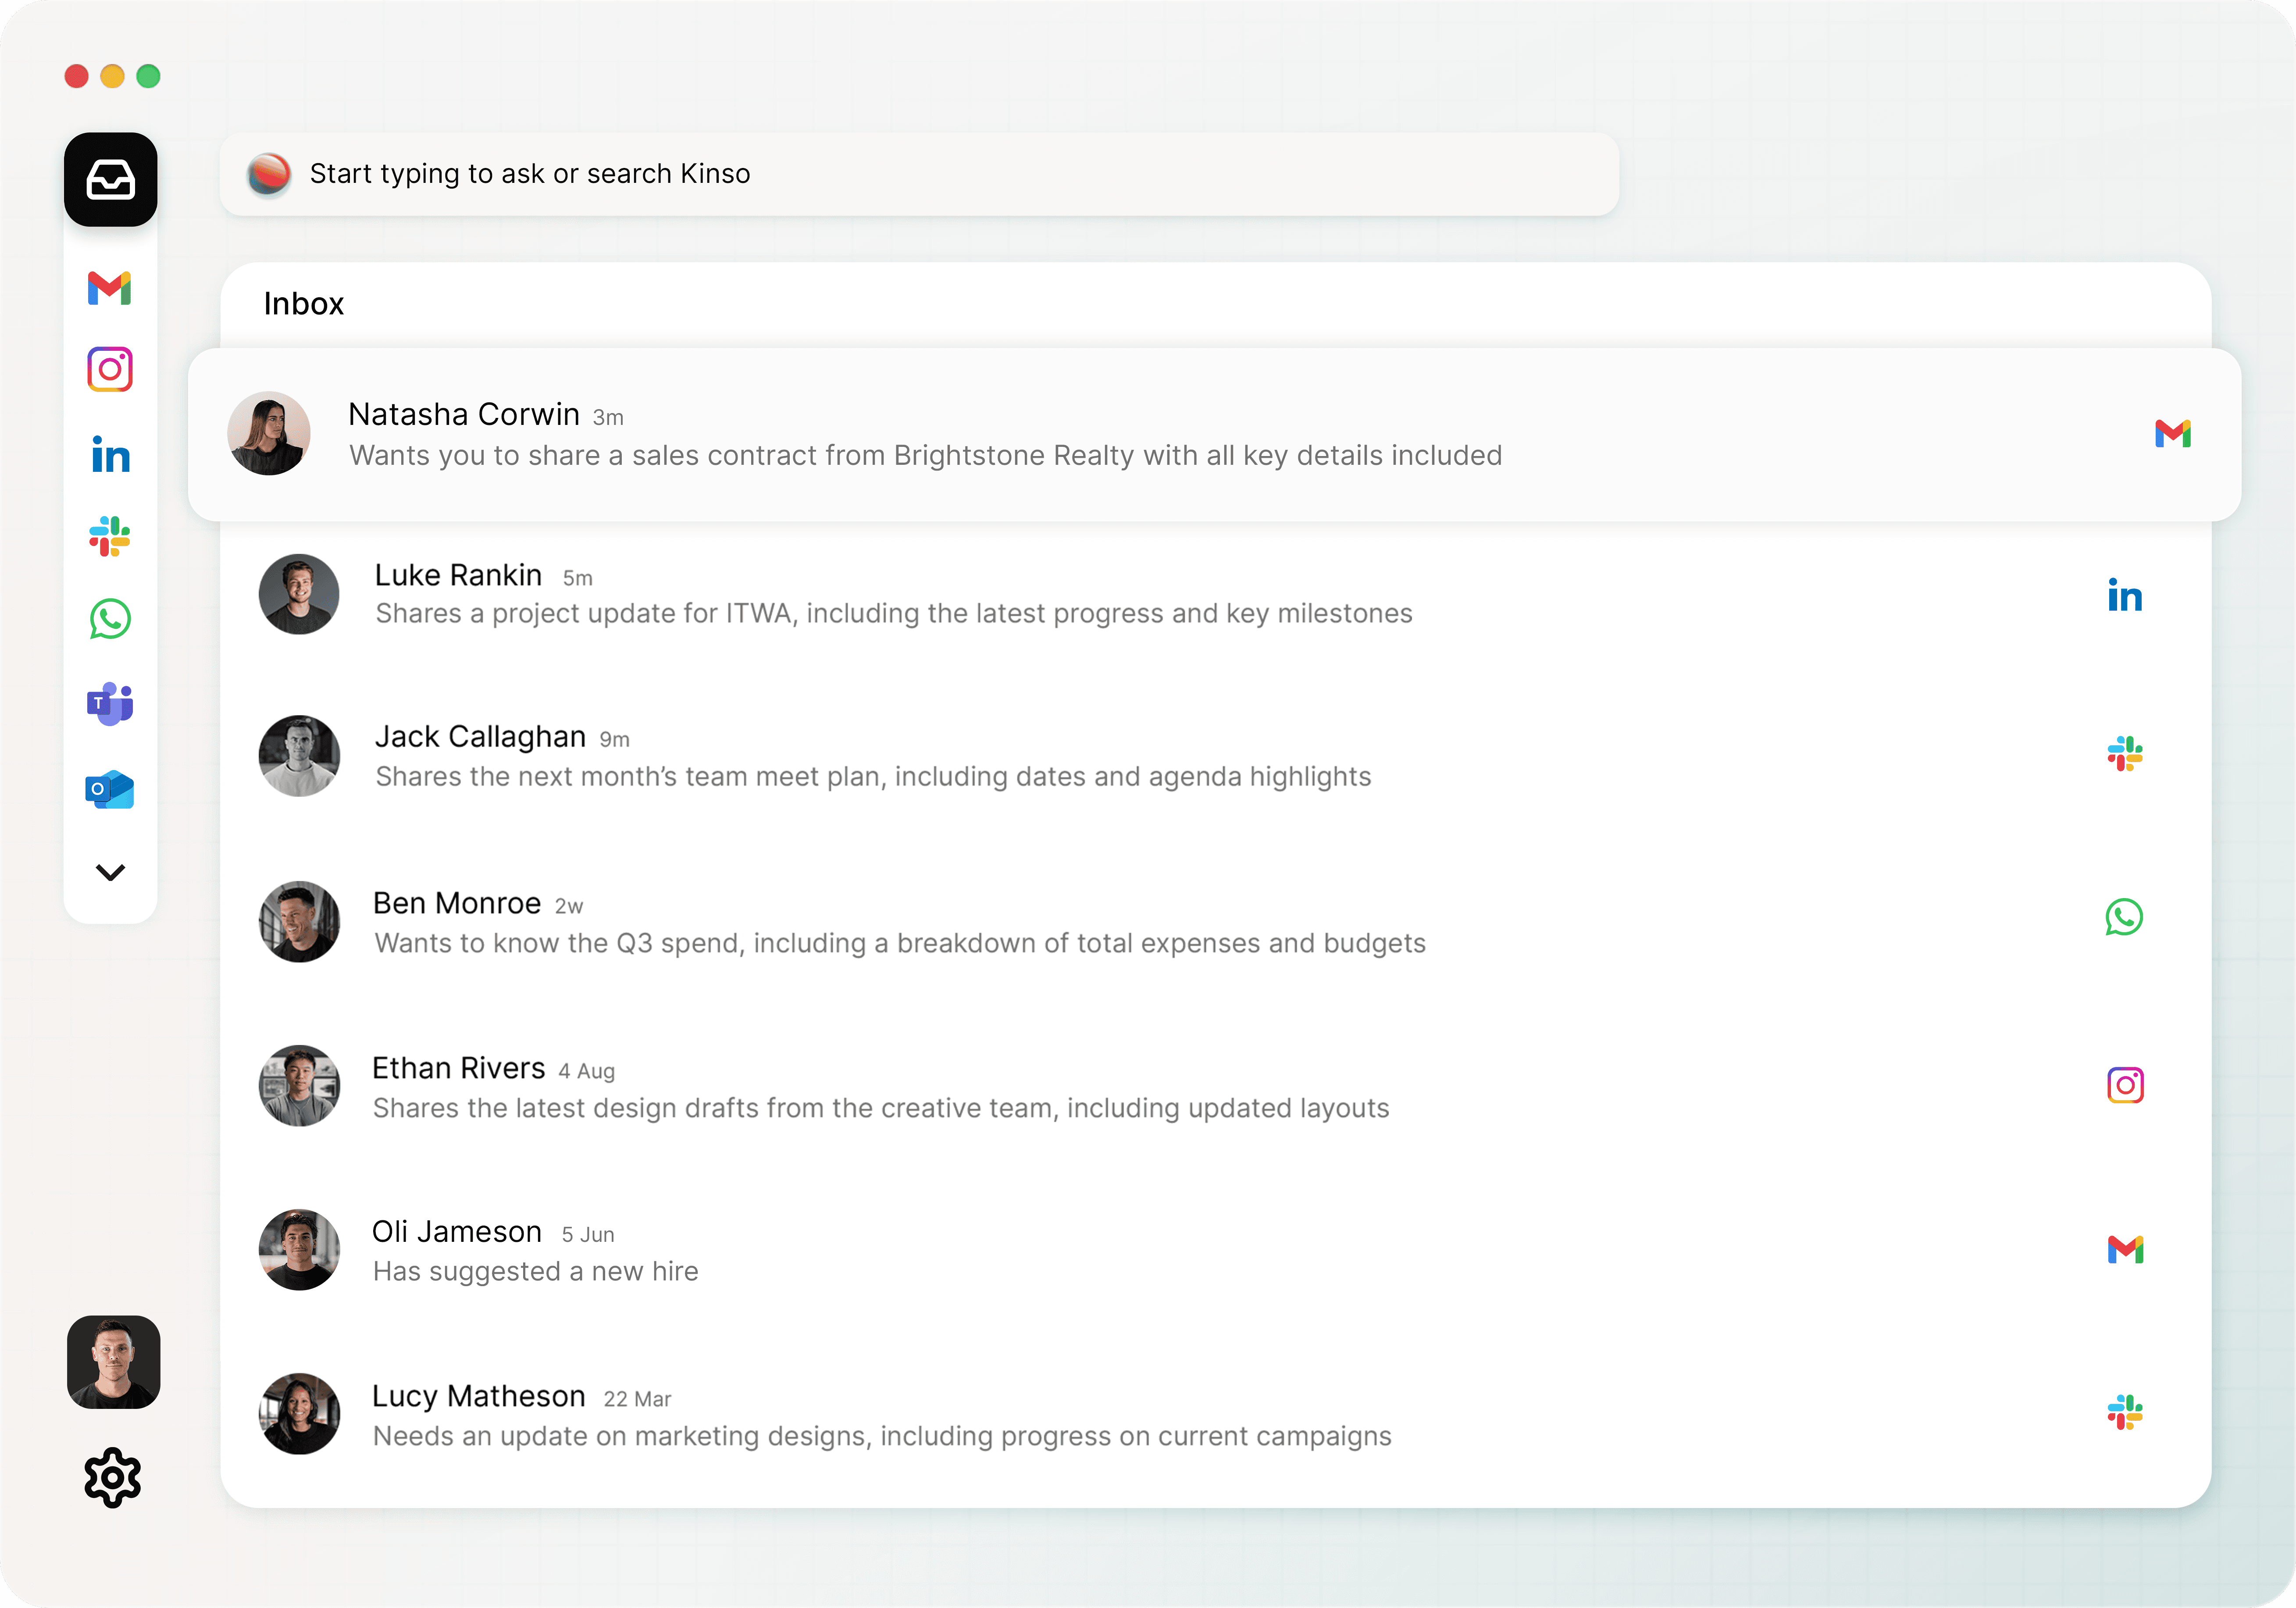The width and height of the screenshot is (2296, 1608).
Task: Select Microsoft Teams icon in sidebar
Action: (110, 704)
